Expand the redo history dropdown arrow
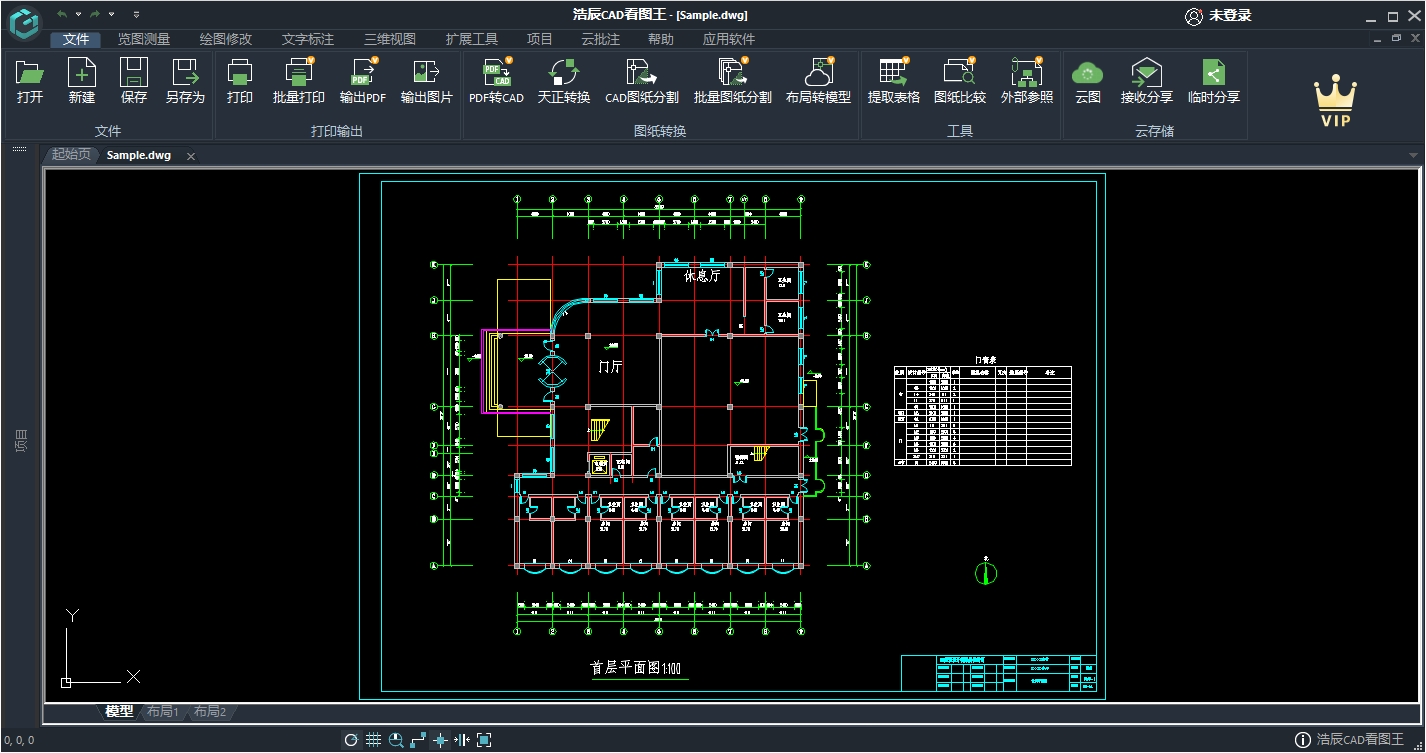The image size is (1426, 753). [x=111, y=14]
